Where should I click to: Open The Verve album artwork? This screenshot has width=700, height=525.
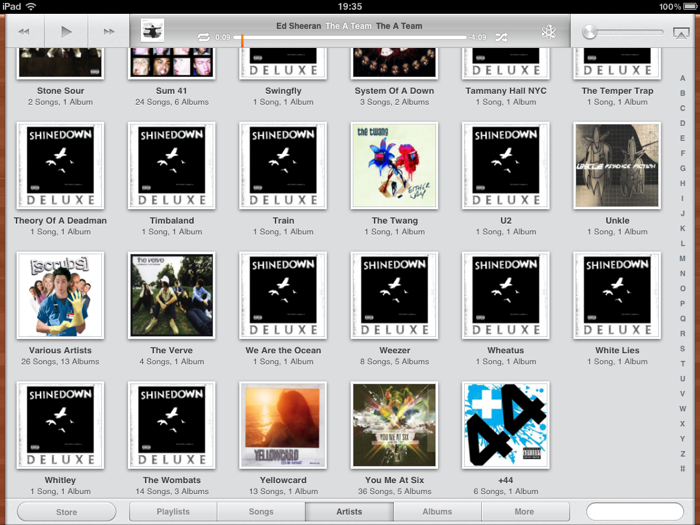(171, 296)
